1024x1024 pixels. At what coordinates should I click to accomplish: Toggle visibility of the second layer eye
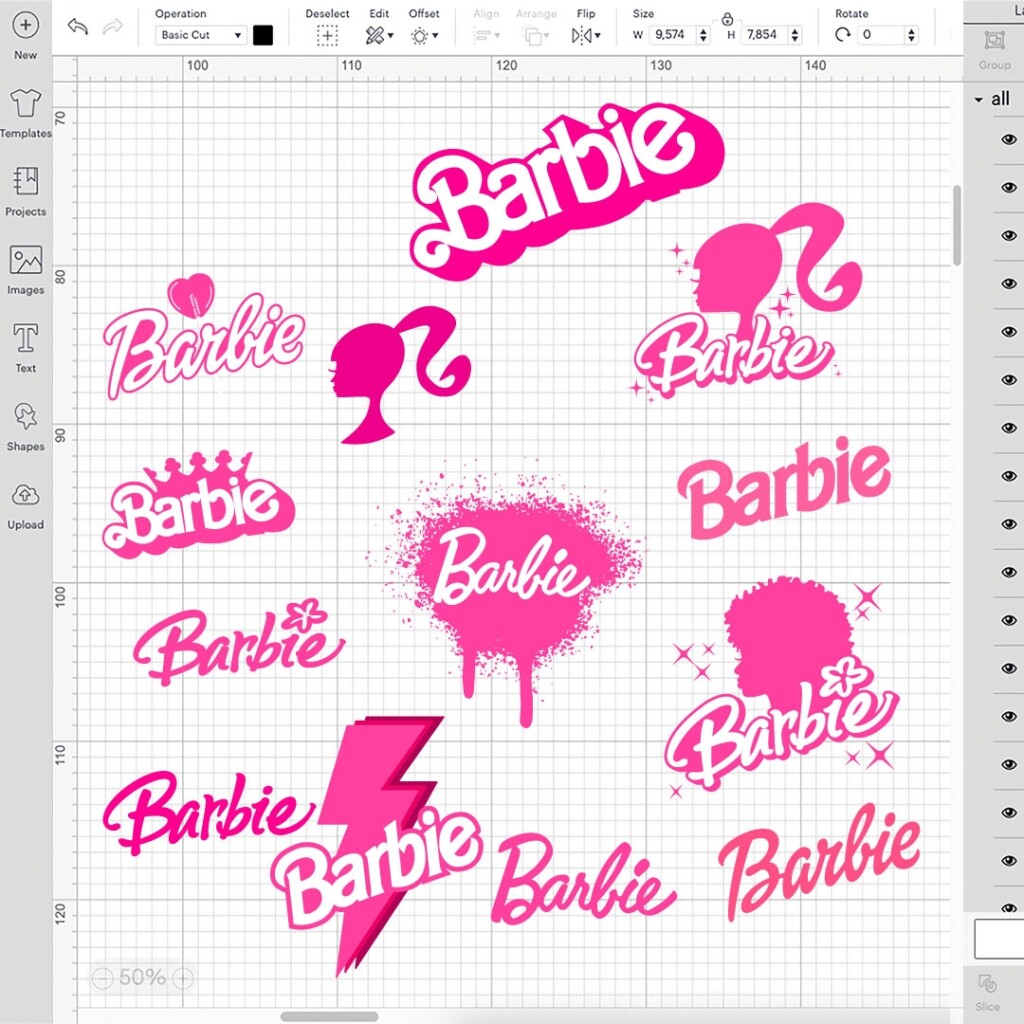(x=1008, y=187)
